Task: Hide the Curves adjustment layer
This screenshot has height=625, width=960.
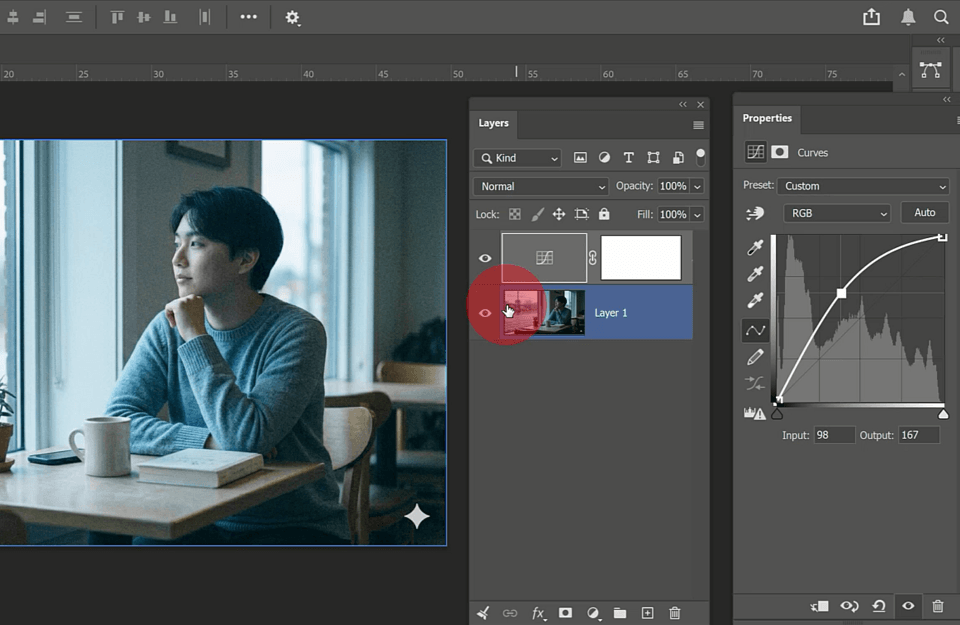Action: (485, 258)
